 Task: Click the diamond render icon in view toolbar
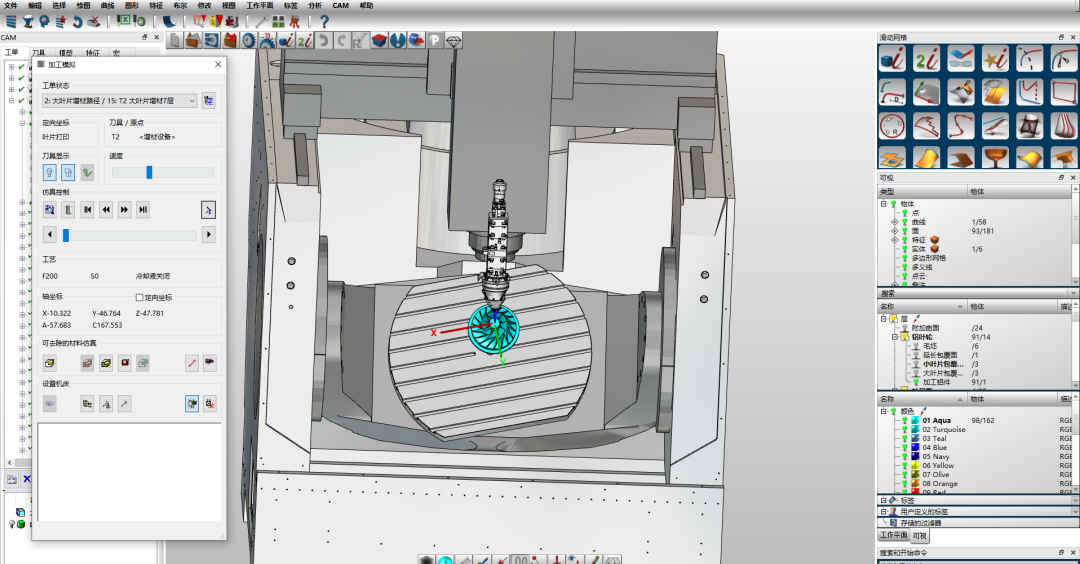click(455, 41)
